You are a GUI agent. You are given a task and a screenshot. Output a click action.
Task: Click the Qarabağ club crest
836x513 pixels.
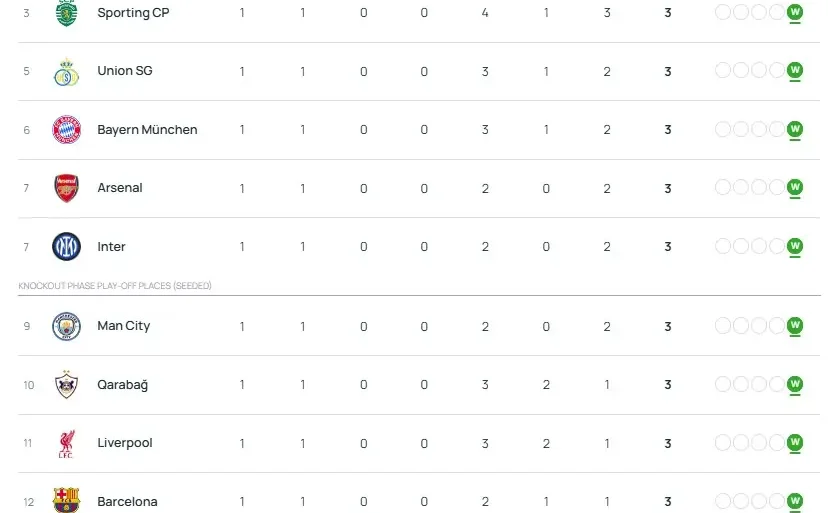[66, 385]
